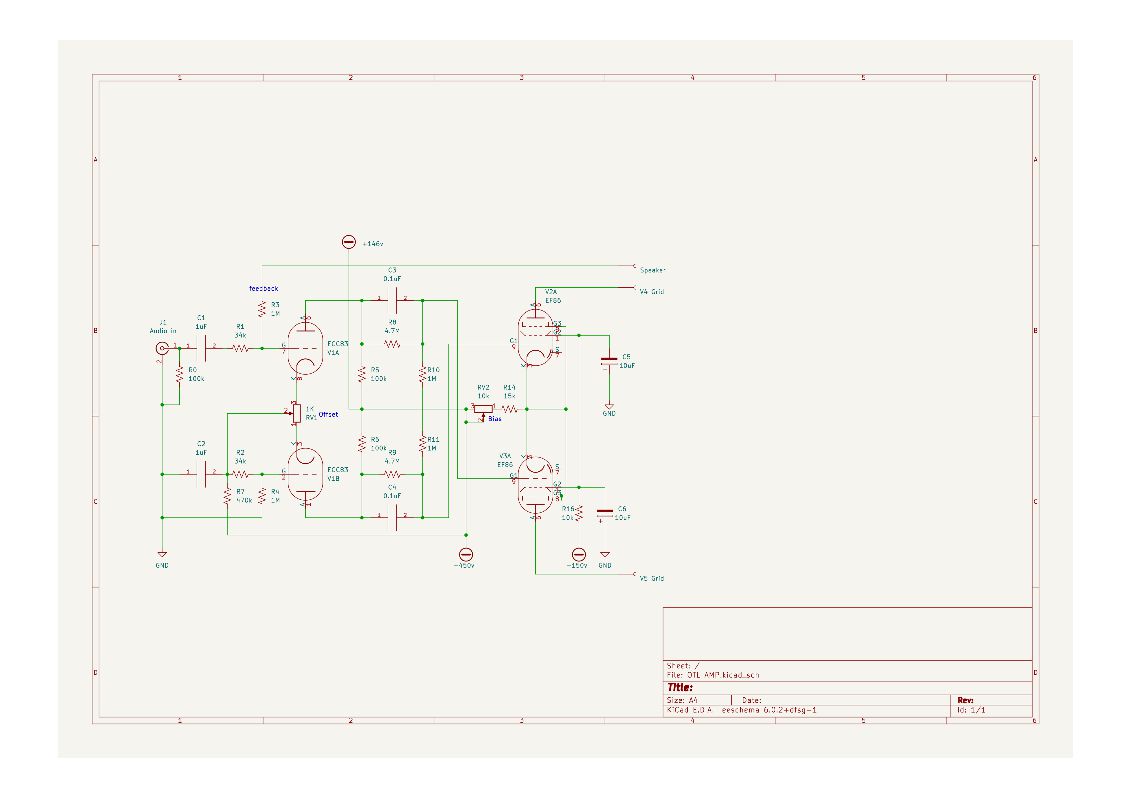1123x794 pixels.
Task: Select resistor R1 34k symbol
Action: [x=241, y=348]
